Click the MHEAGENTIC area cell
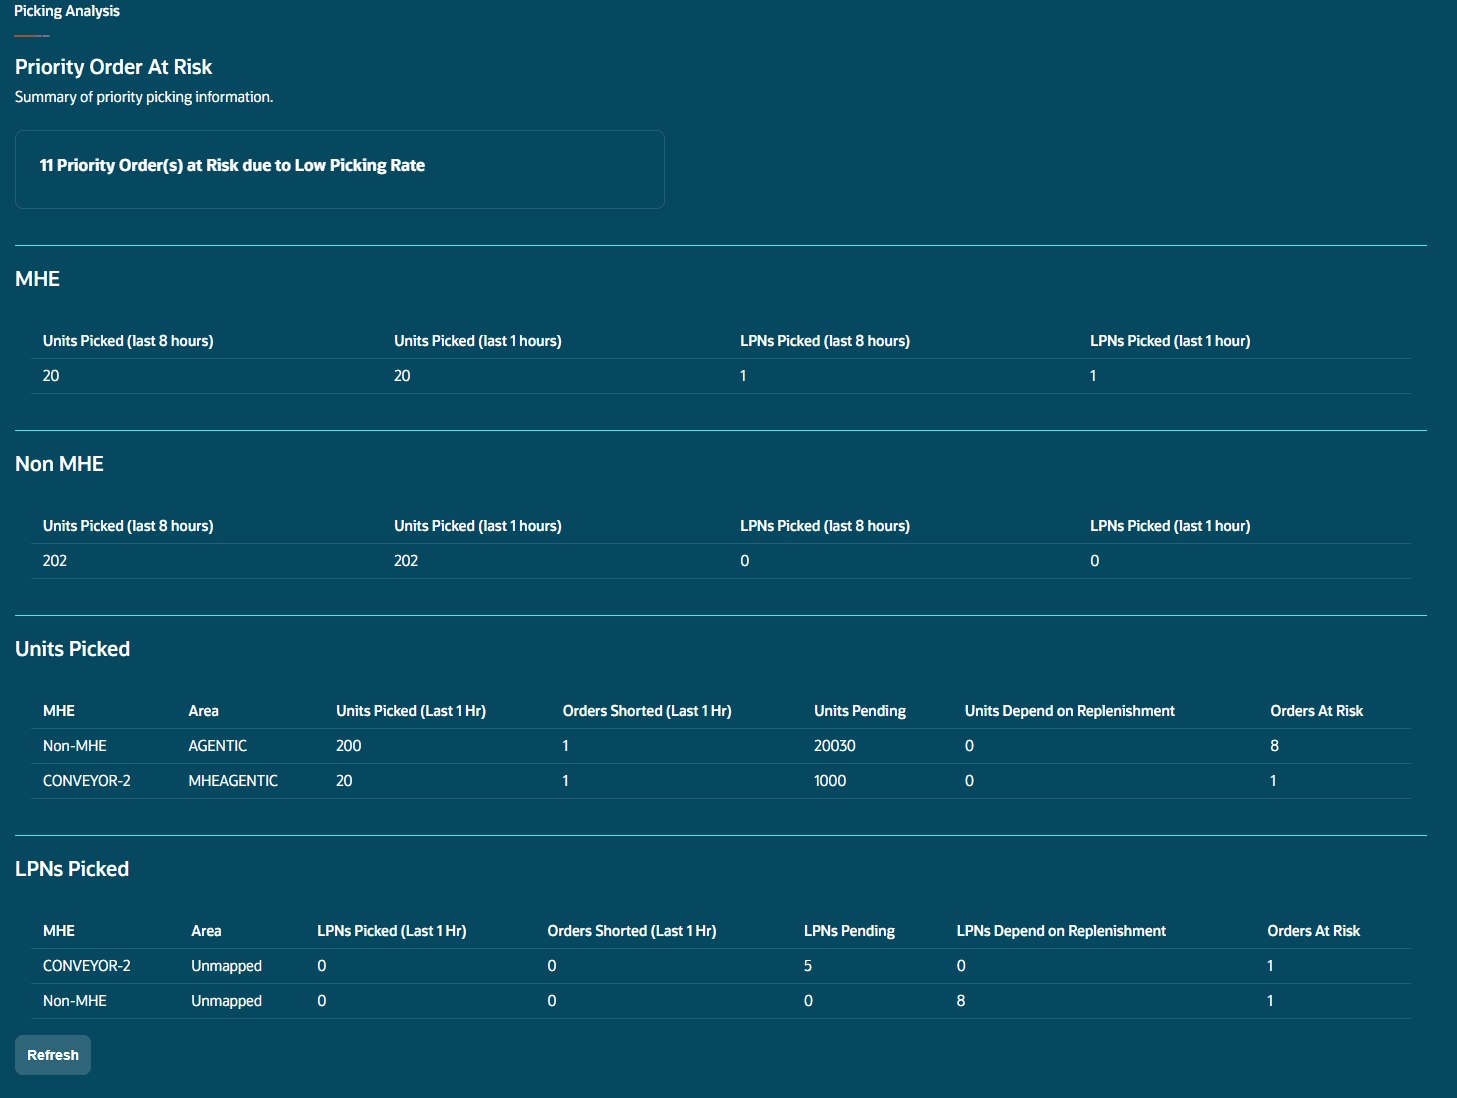The image size is (1457, 1098). click(x=233, y=781)
